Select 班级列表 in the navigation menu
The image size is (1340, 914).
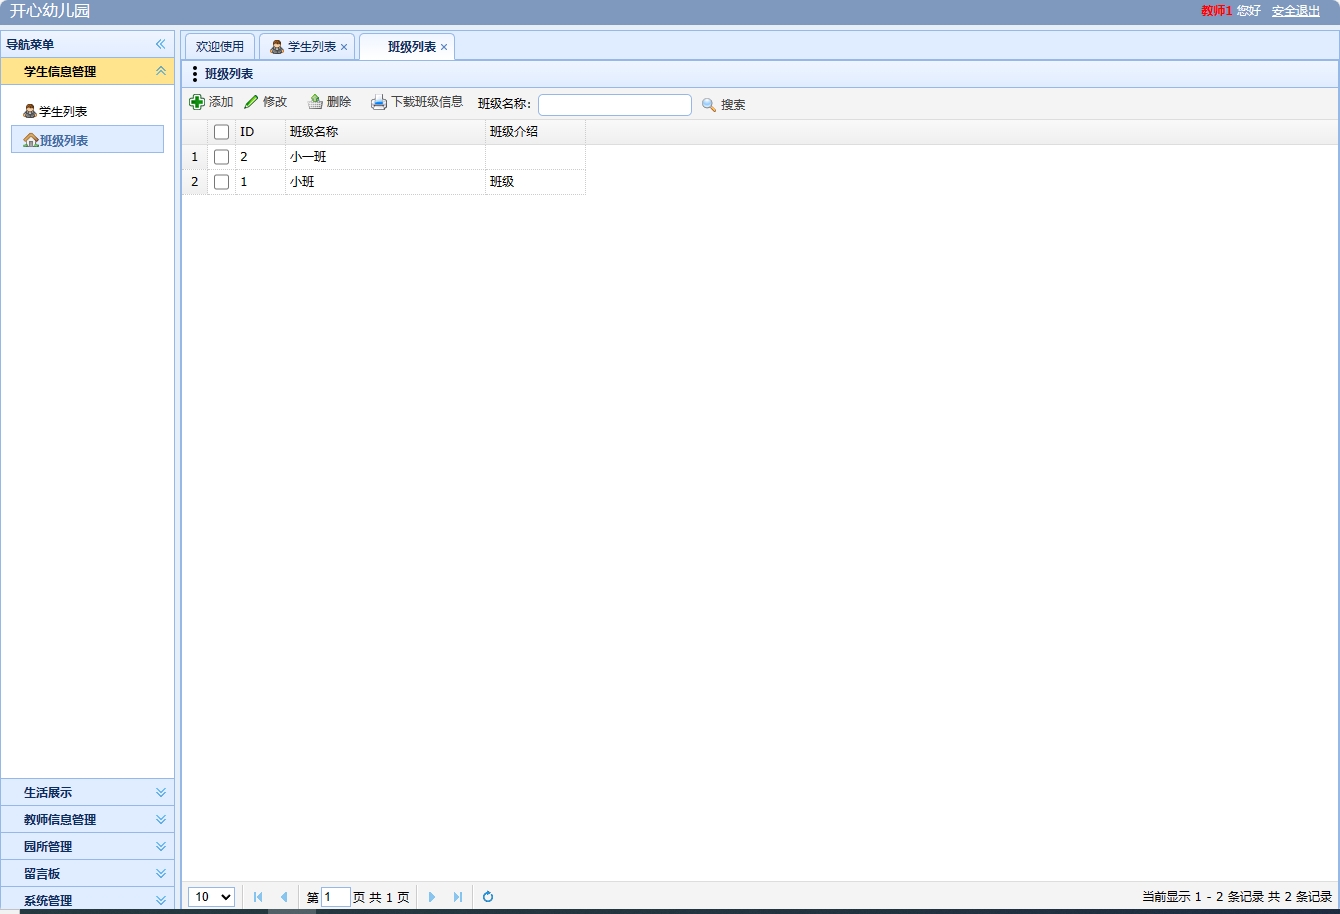point(87,139)
